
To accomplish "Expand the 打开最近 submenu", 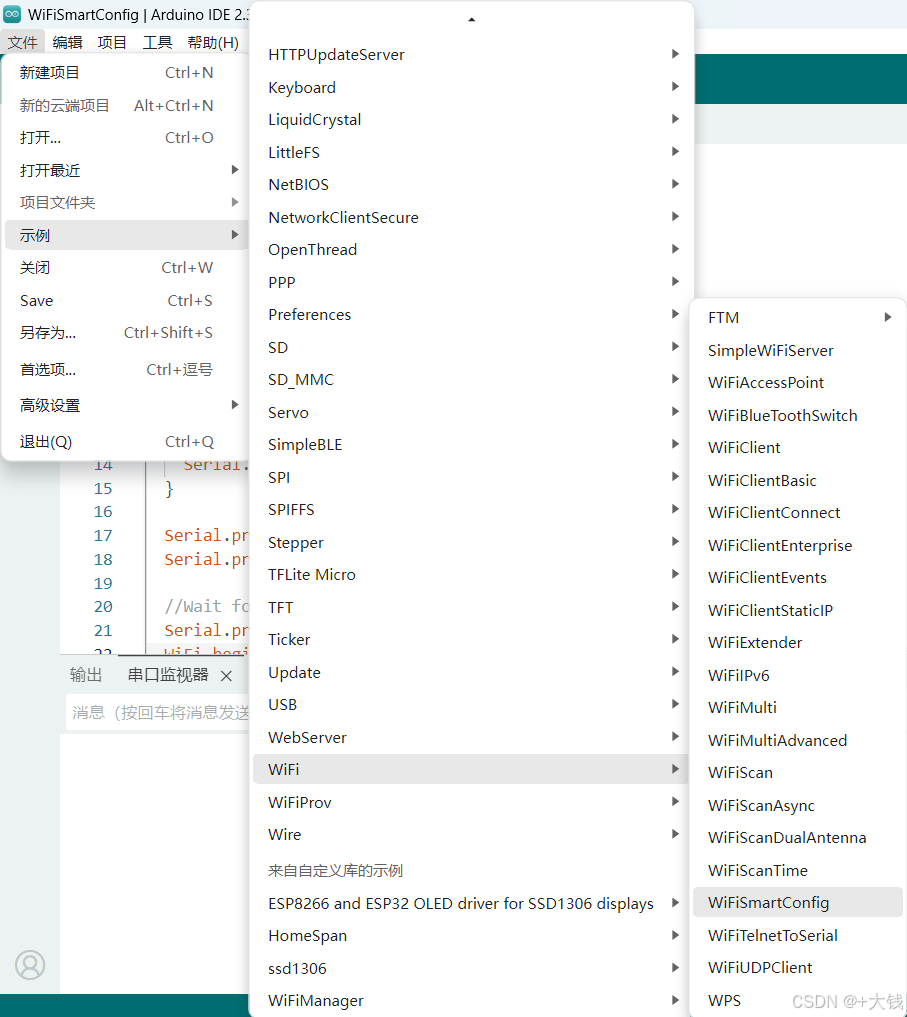I will 127,170.
